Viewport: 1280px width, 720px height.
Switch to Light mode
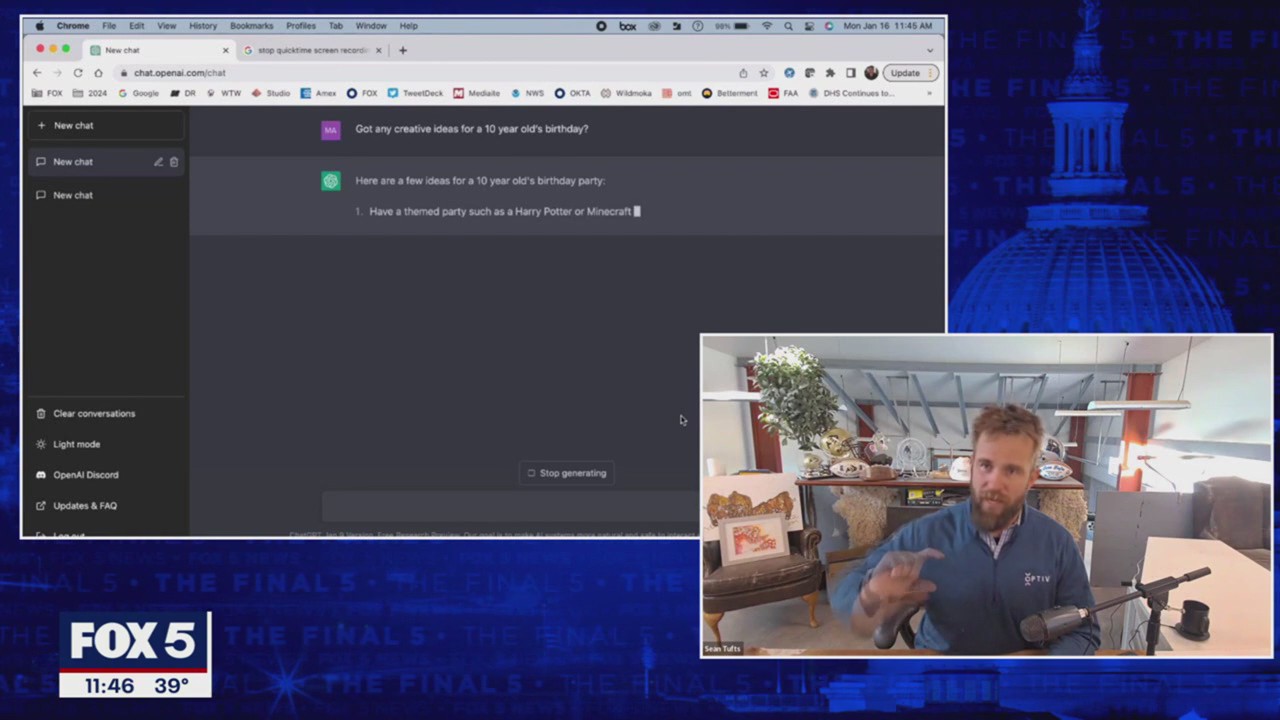coord(76,444)
